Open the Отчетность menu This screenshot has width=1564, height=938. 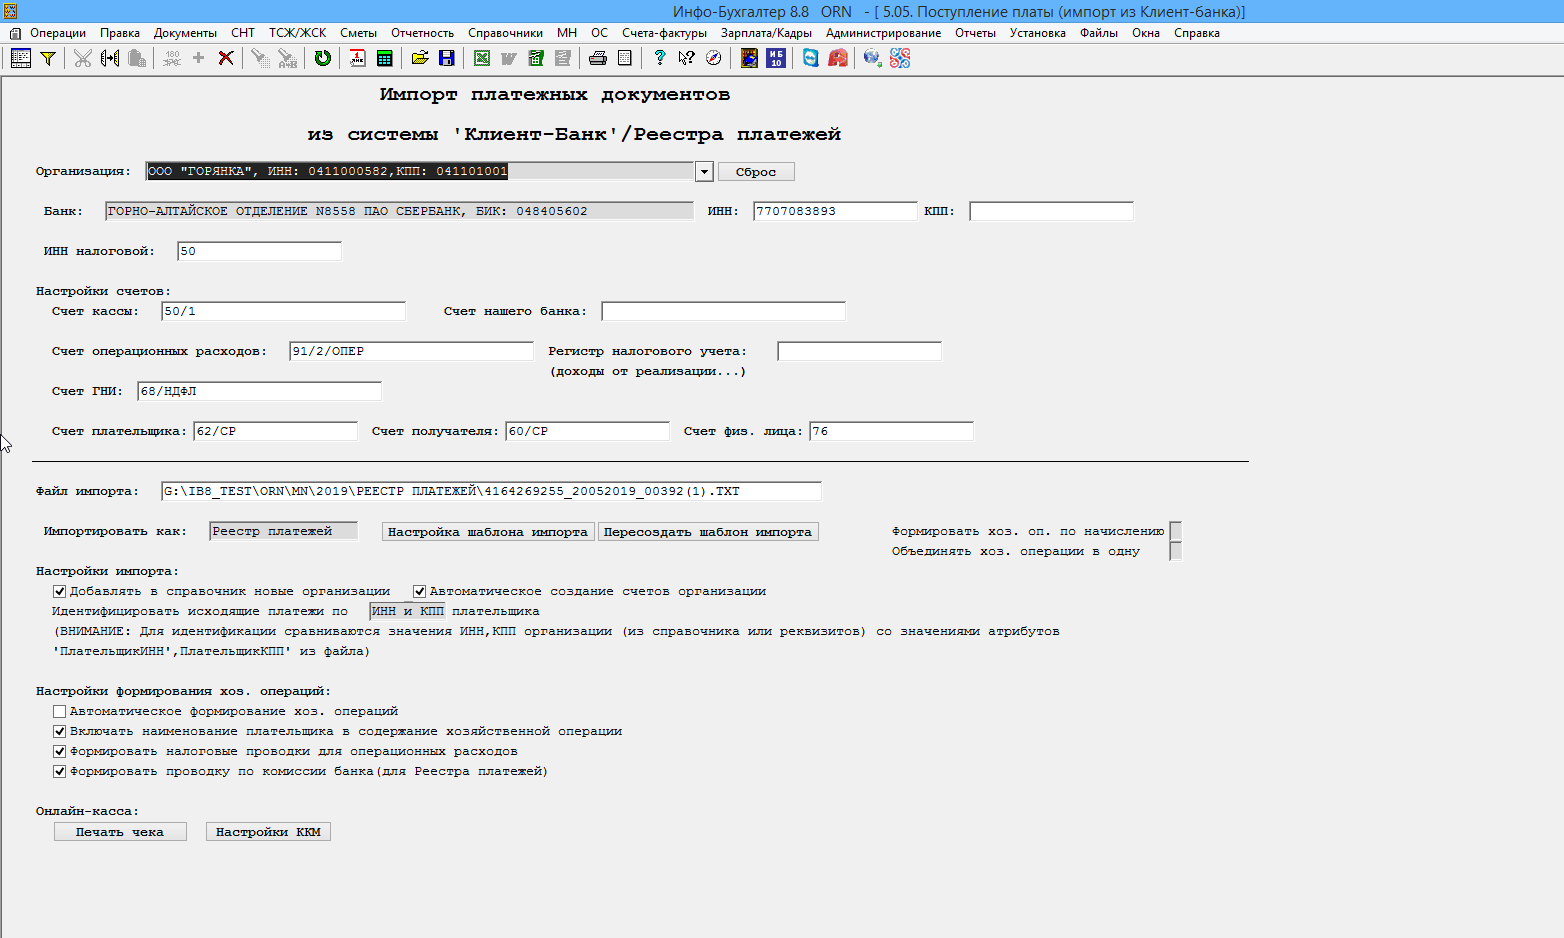pos(422,33)
